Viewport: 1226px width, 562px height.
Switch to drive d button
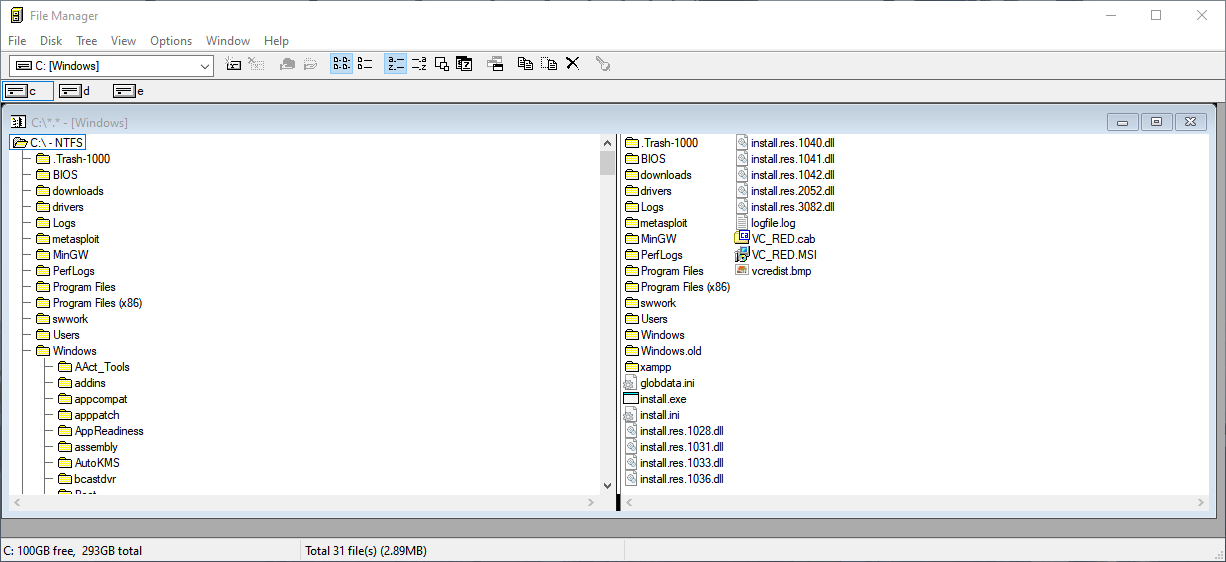coord(76,91)
